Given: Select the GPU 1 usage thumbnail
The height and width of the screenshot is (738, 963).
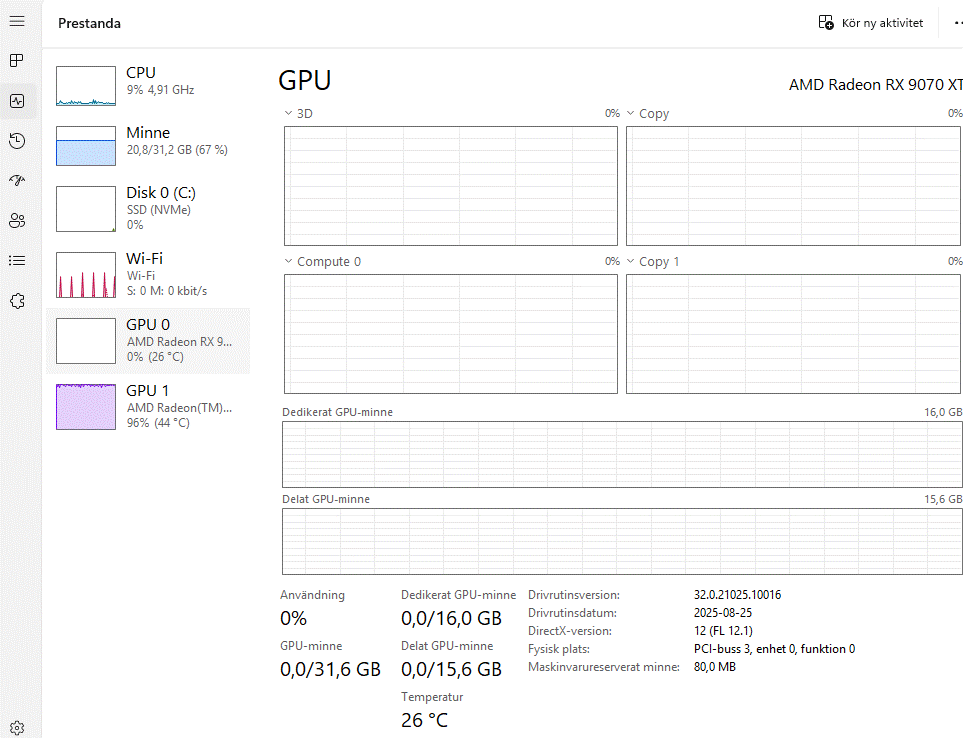Looking at the screenshot, I should pos(86,407).
